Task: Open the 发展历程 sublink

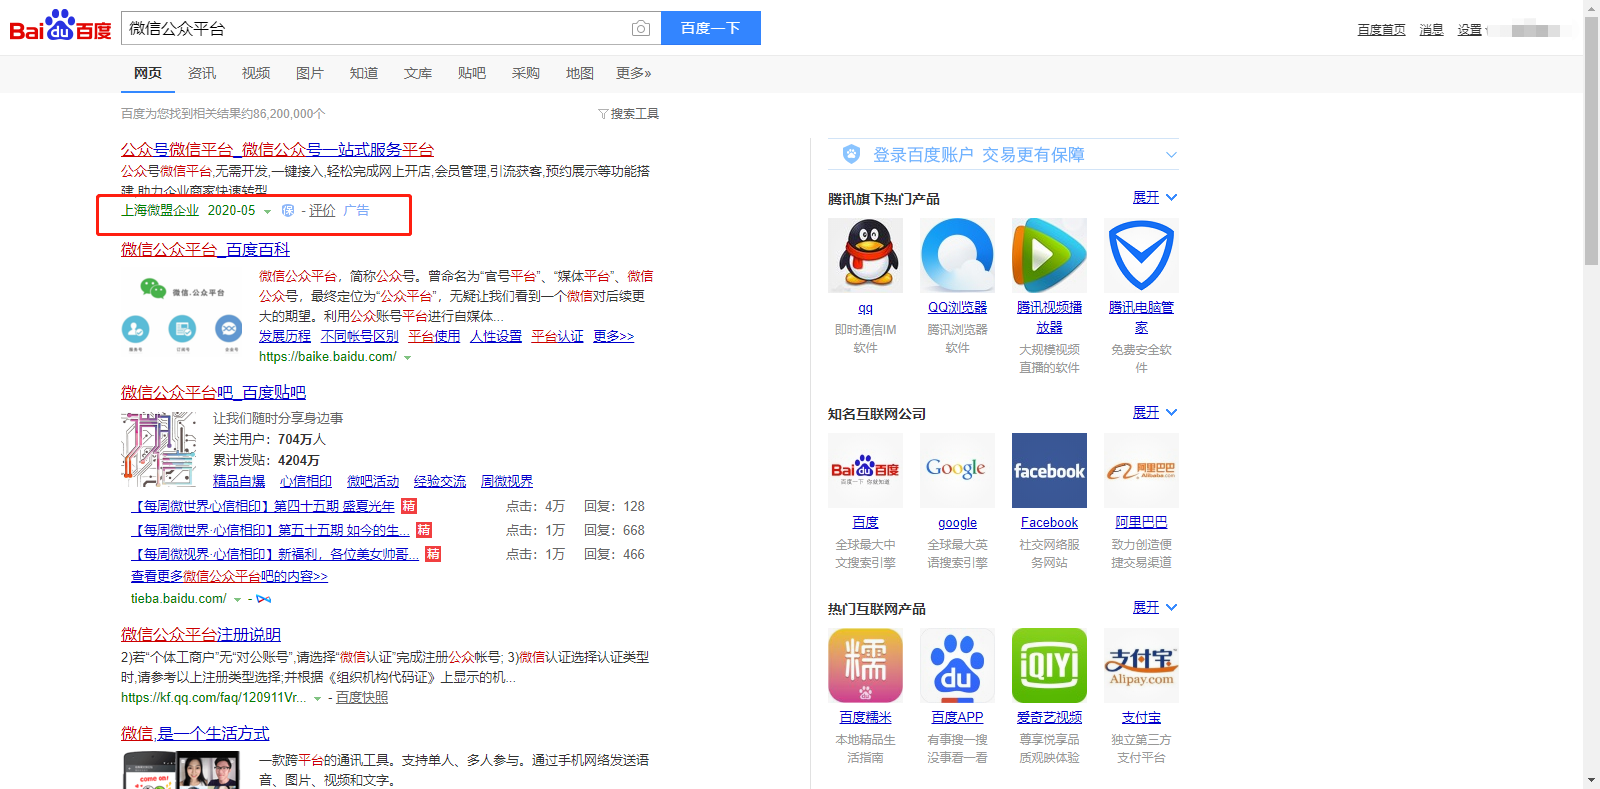Action: tap(285, 336)
